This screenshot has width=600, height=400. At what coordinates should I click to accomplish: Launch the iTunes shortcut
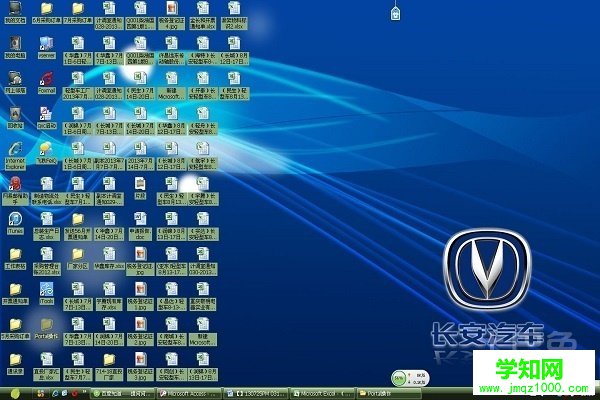click(15, 223)
